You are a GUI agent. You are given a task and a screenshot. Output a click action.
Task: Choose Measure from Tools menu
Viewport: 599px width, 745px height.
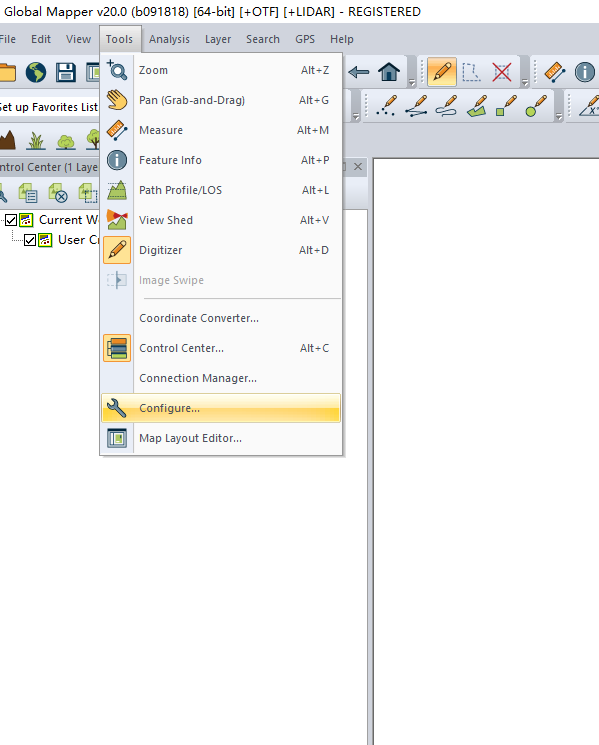(221, 130)
